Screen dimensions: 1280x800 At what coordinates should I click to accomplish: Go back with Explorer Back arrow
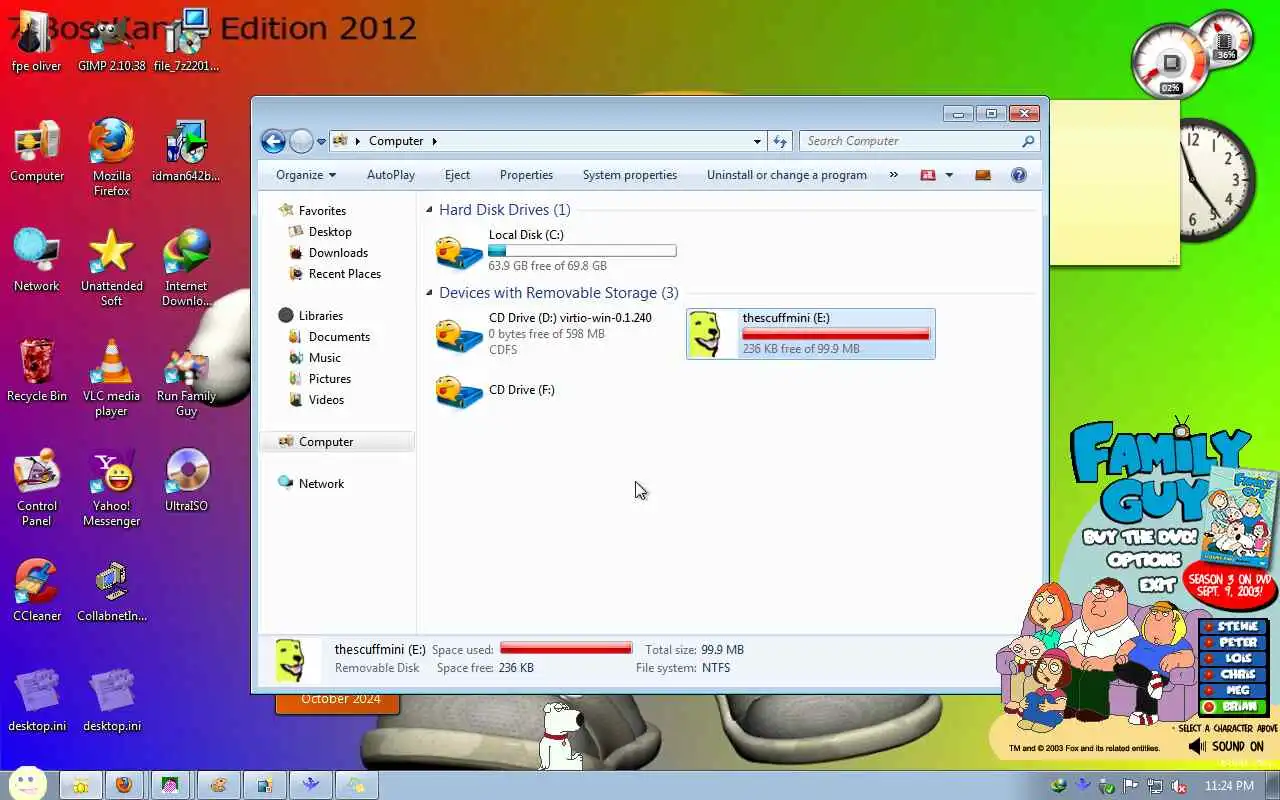[x=273, y=141]
